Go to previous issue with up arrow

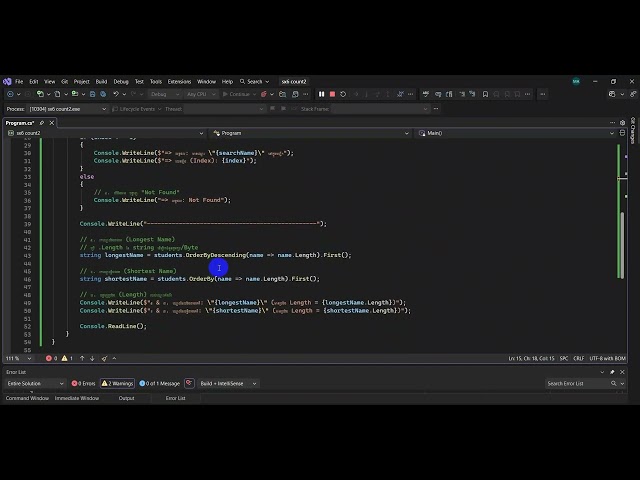[x=82, y=358]
